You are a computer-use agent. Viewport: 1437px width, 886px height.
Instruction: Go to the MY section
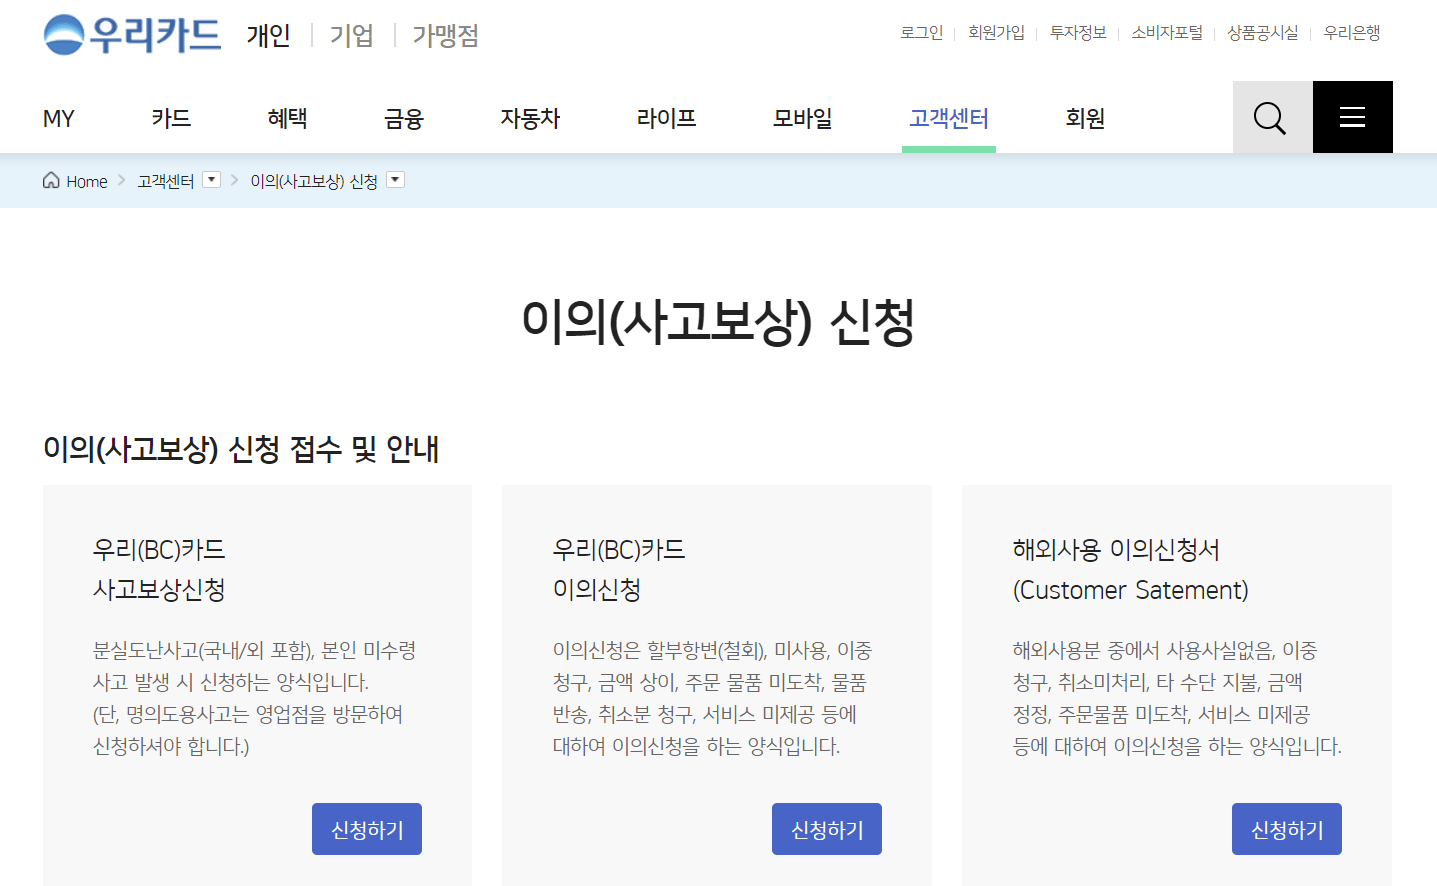coord(57,117)
